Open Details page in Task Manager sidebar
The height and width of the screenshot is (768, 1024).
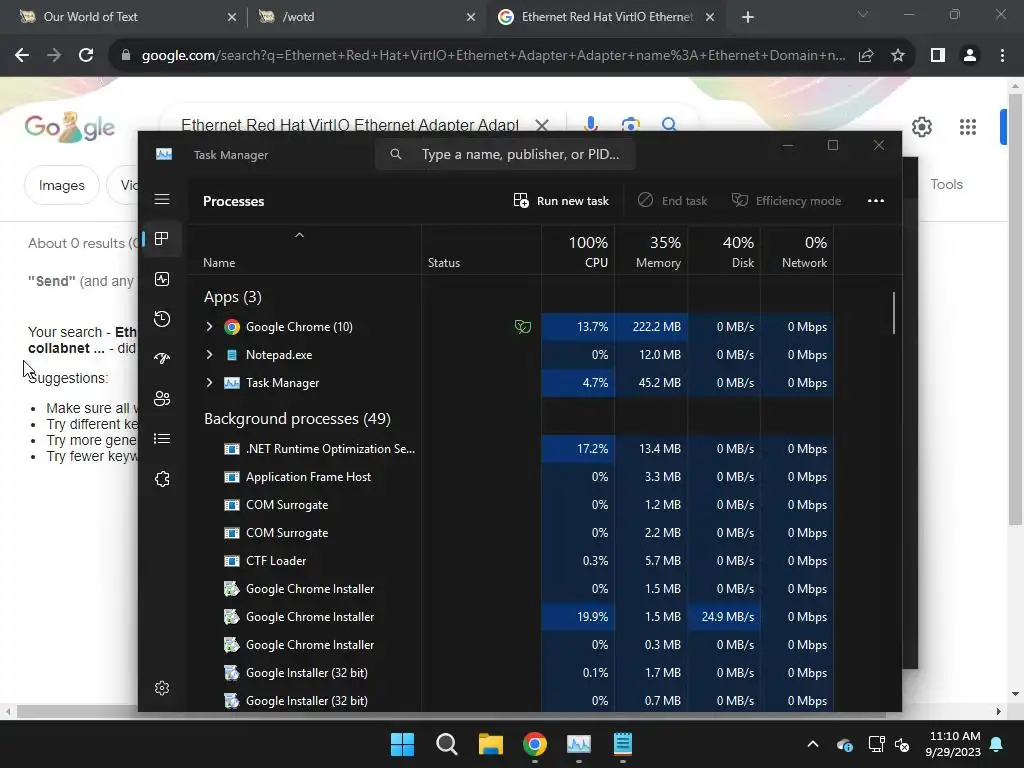162,439
